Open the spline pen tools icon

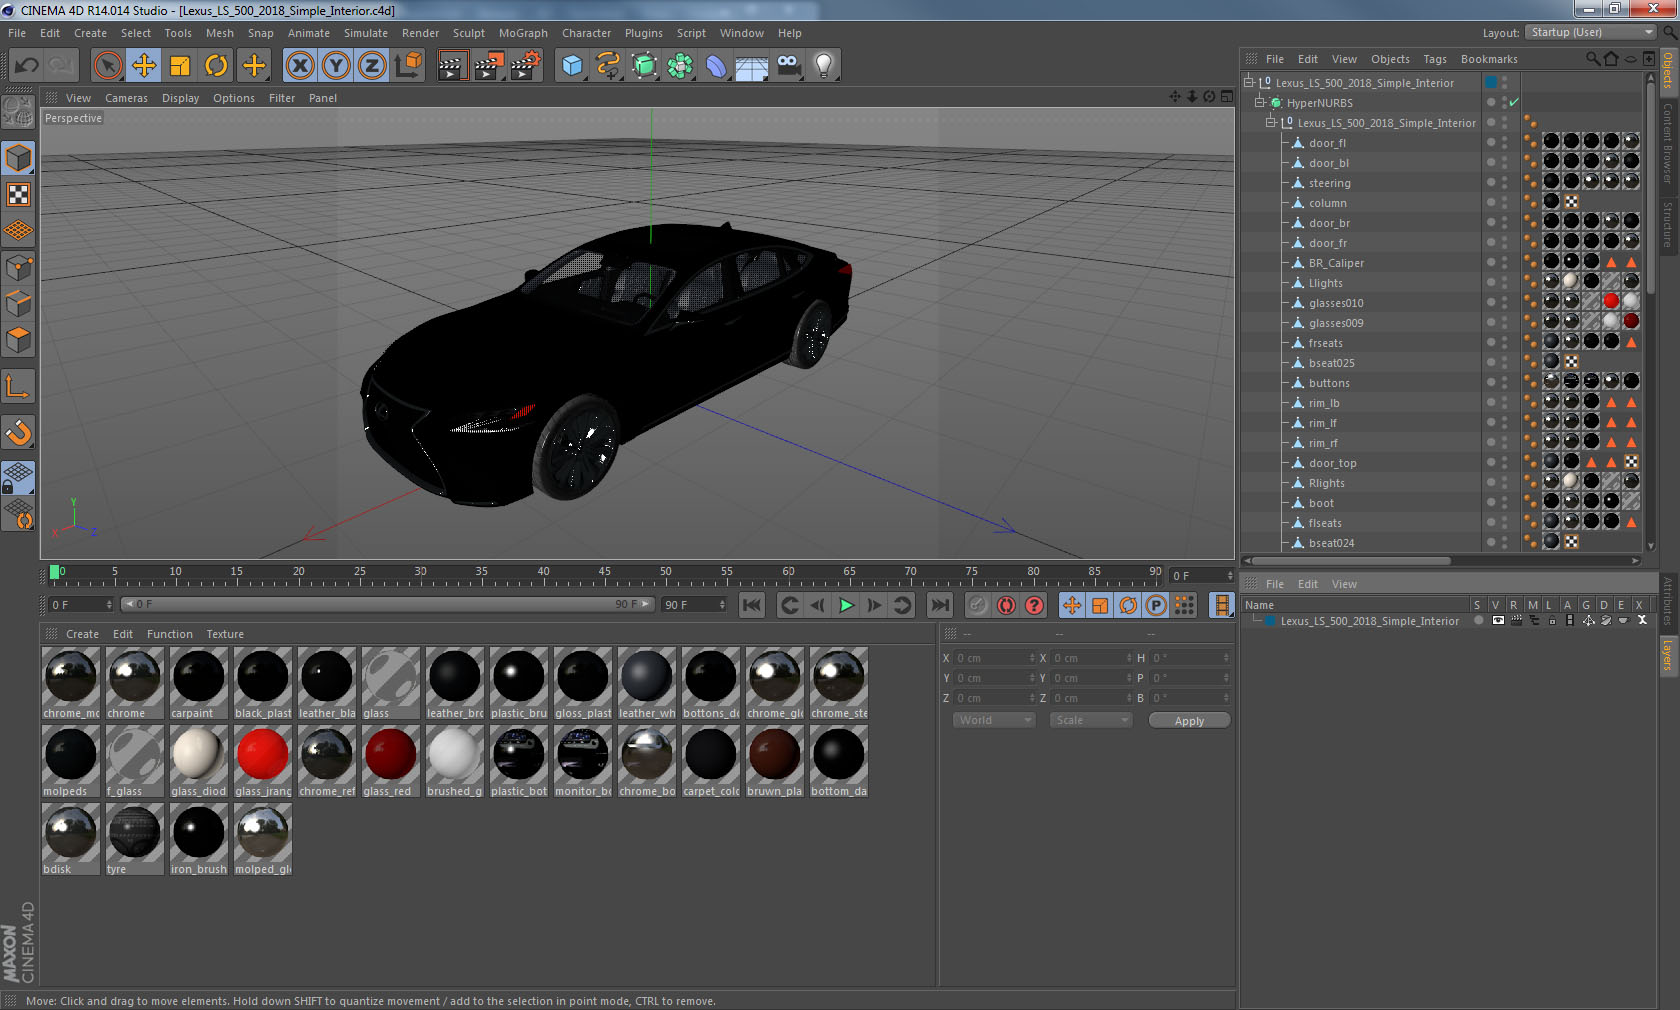click(608, 66)
